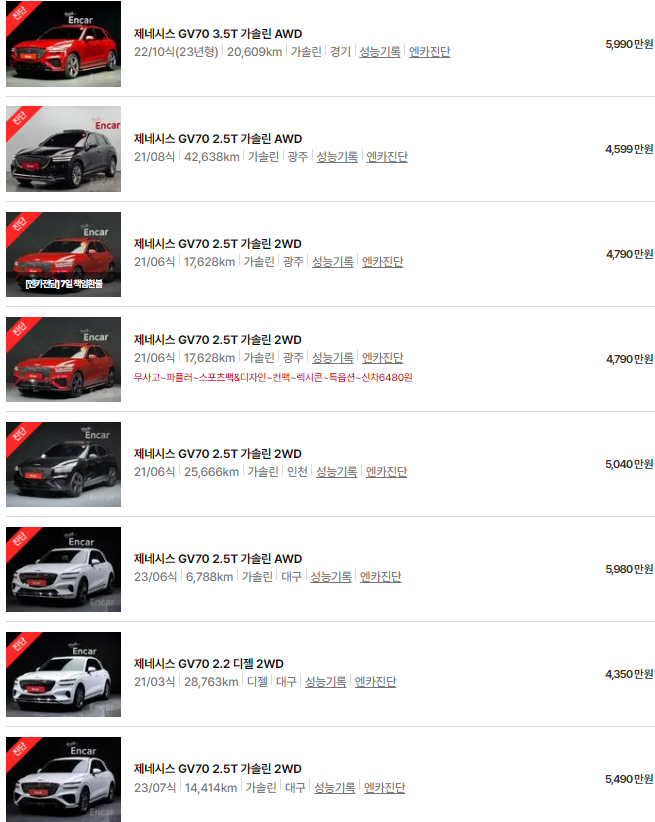
Task: Click the 5,980만원 price of the AWD listing
Action: [x=629, y=569]
